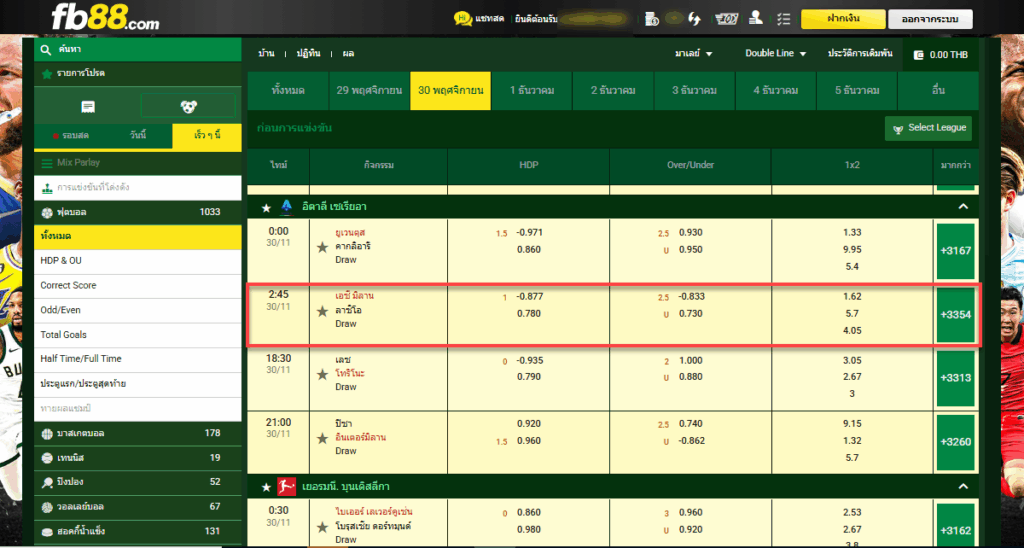
Task: Select the 3 ธันวาคม date tab
Action: [x=694, y=91]
